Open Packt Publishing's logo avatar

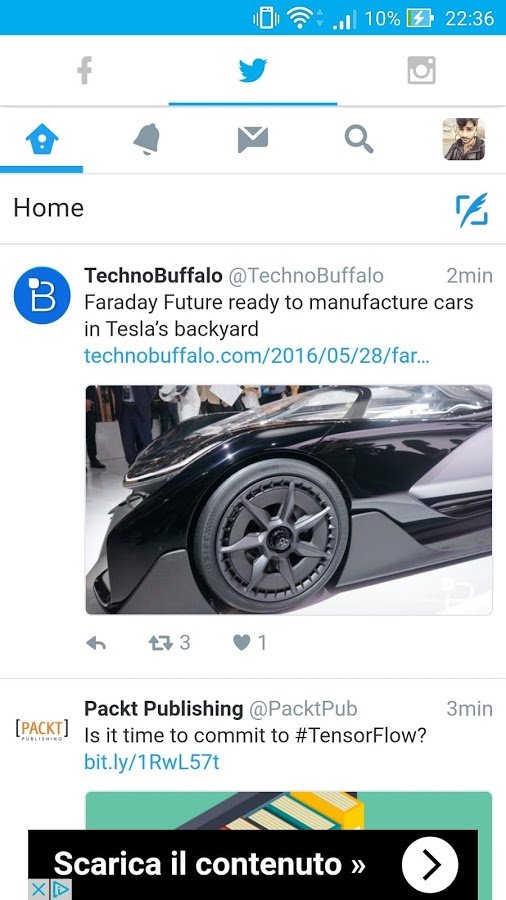coord(42,730)
